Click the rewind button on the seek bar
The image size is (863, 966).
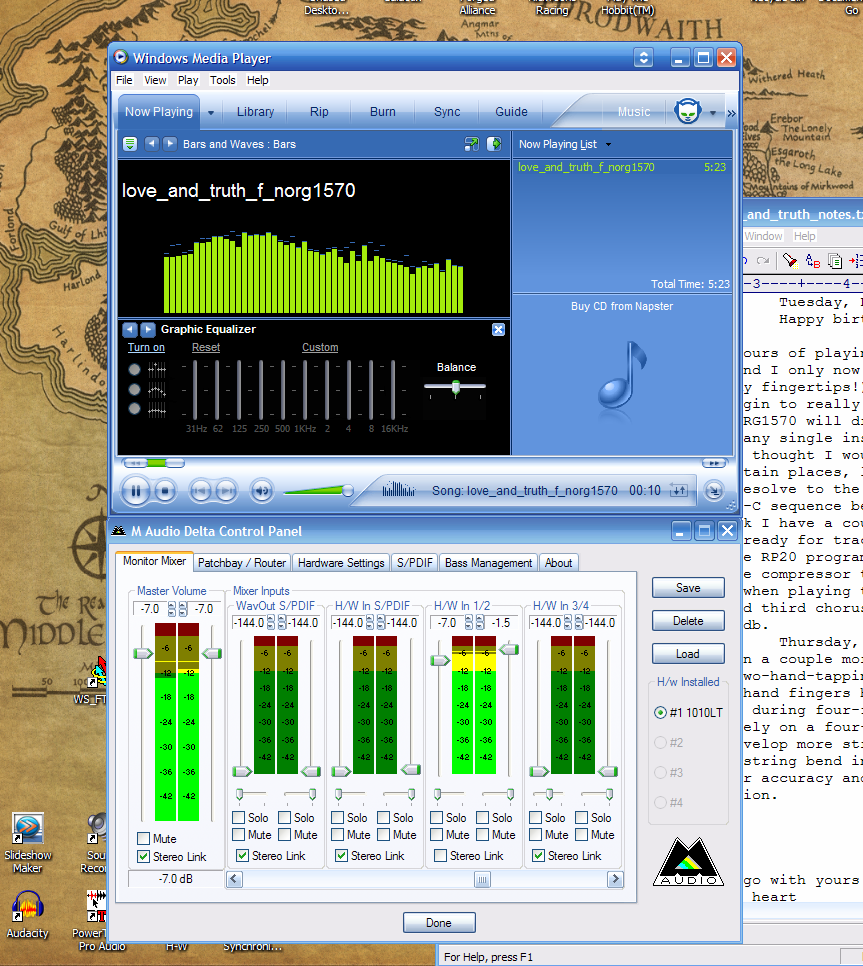(x=135, y=463)
